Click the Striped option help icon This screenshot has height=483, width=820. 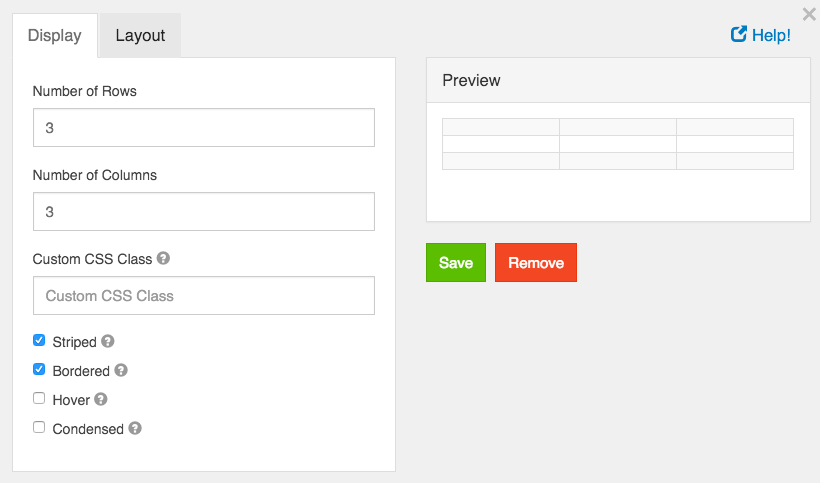[x=108, y=341]
